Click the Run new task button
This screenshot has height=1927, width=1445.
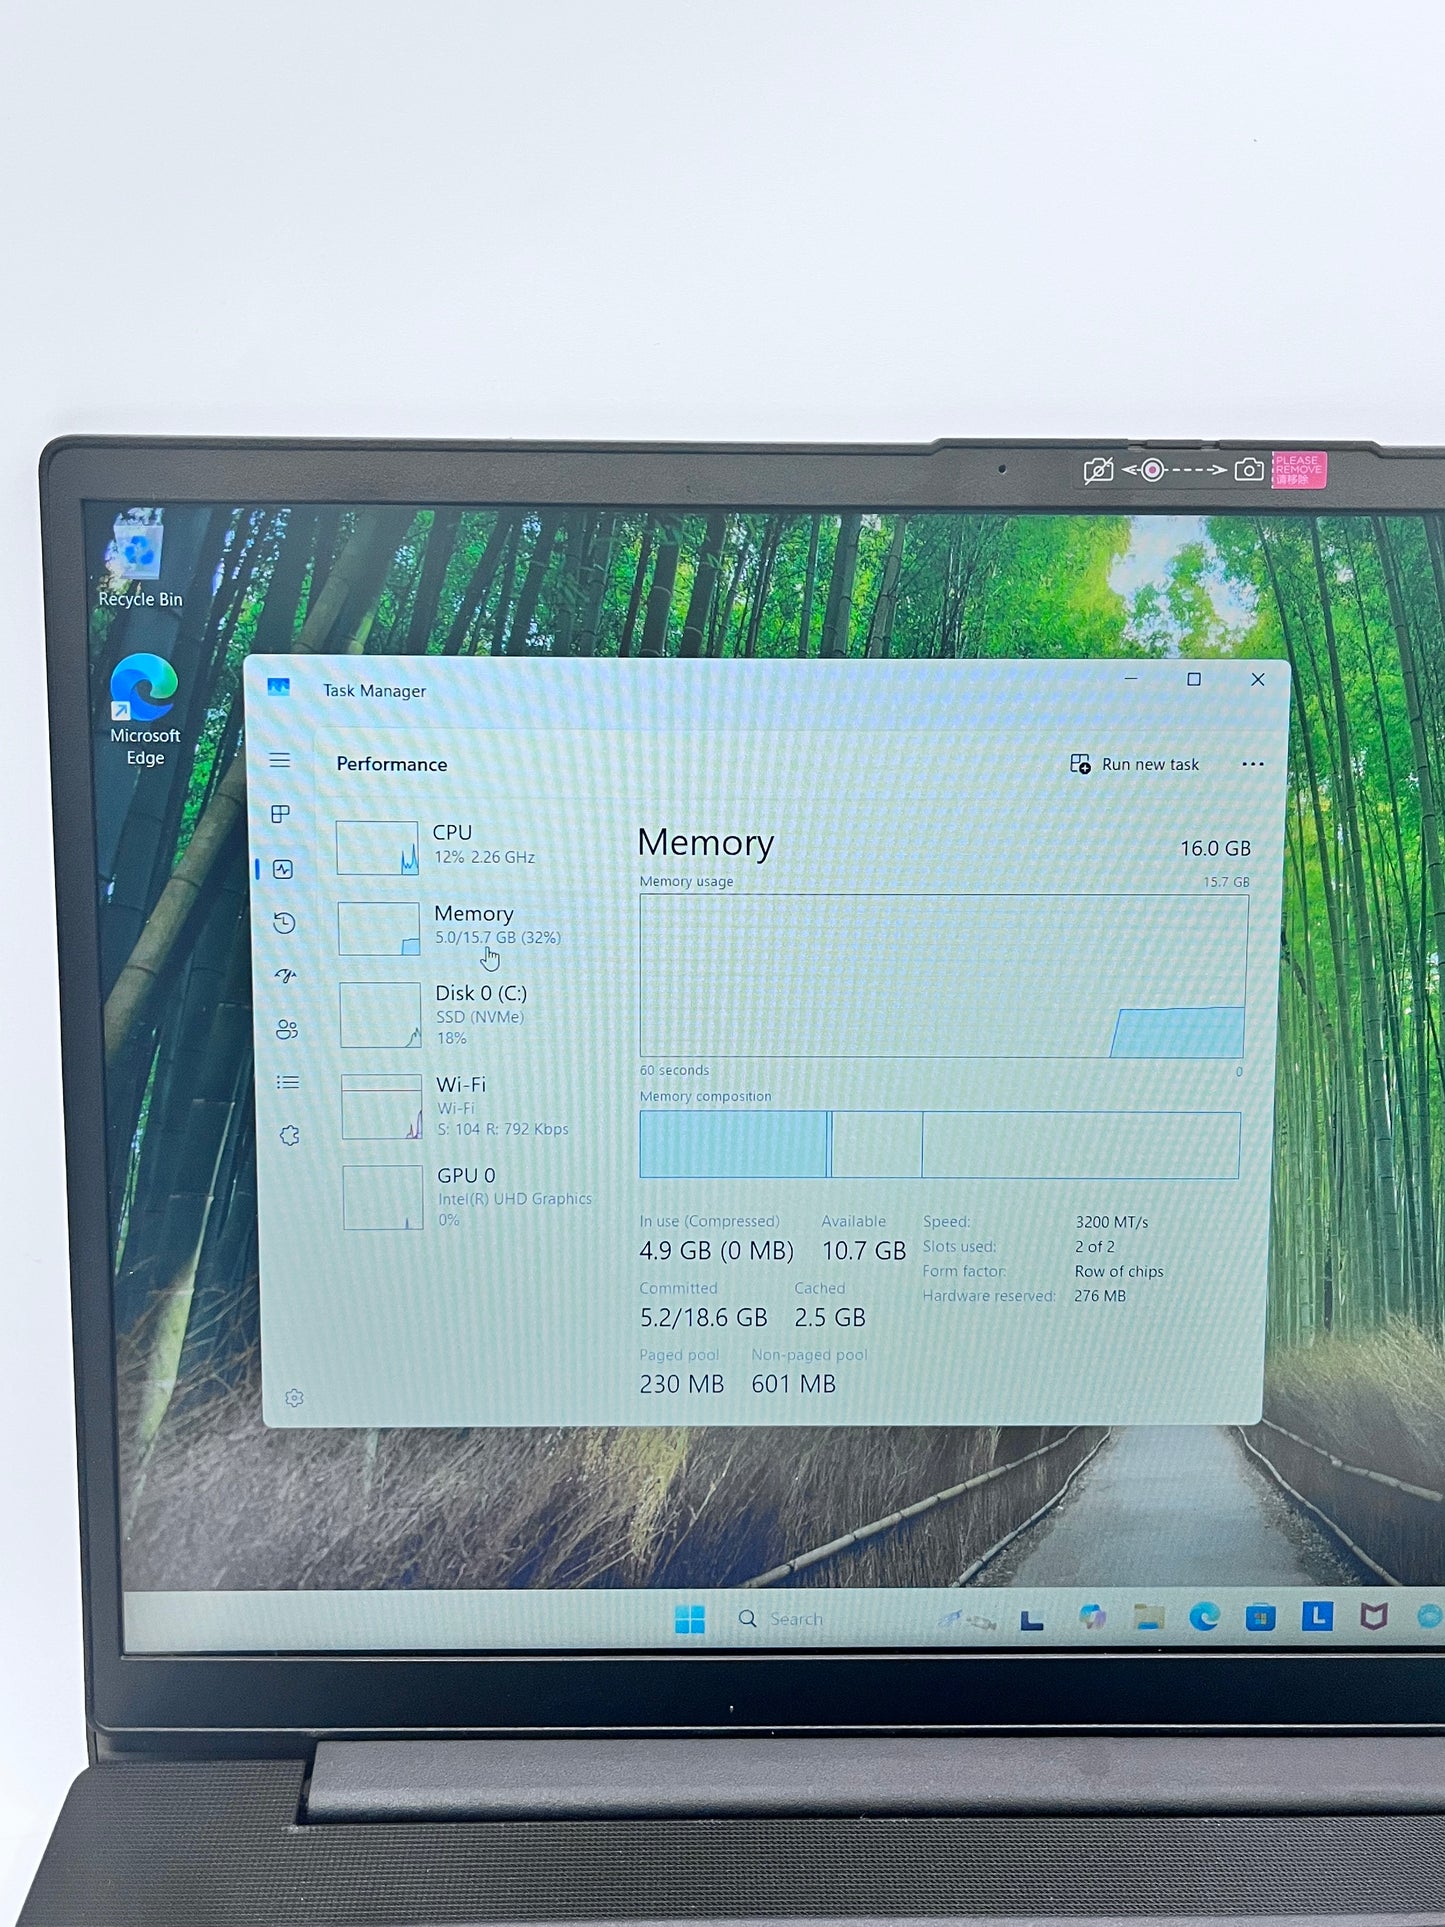[x=1134, y=764]
